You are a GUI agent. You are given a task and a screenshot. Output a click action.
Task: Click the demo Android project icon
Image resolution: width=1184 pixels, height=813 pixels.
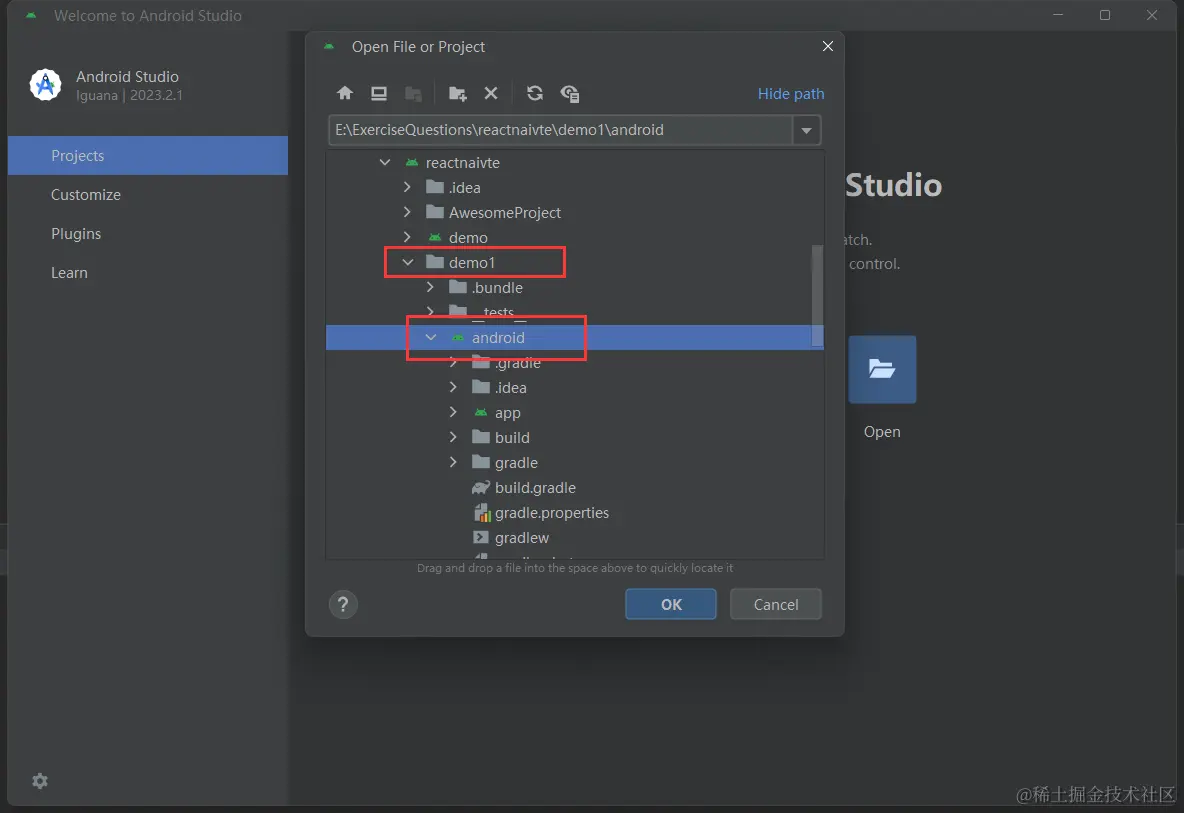434,237
